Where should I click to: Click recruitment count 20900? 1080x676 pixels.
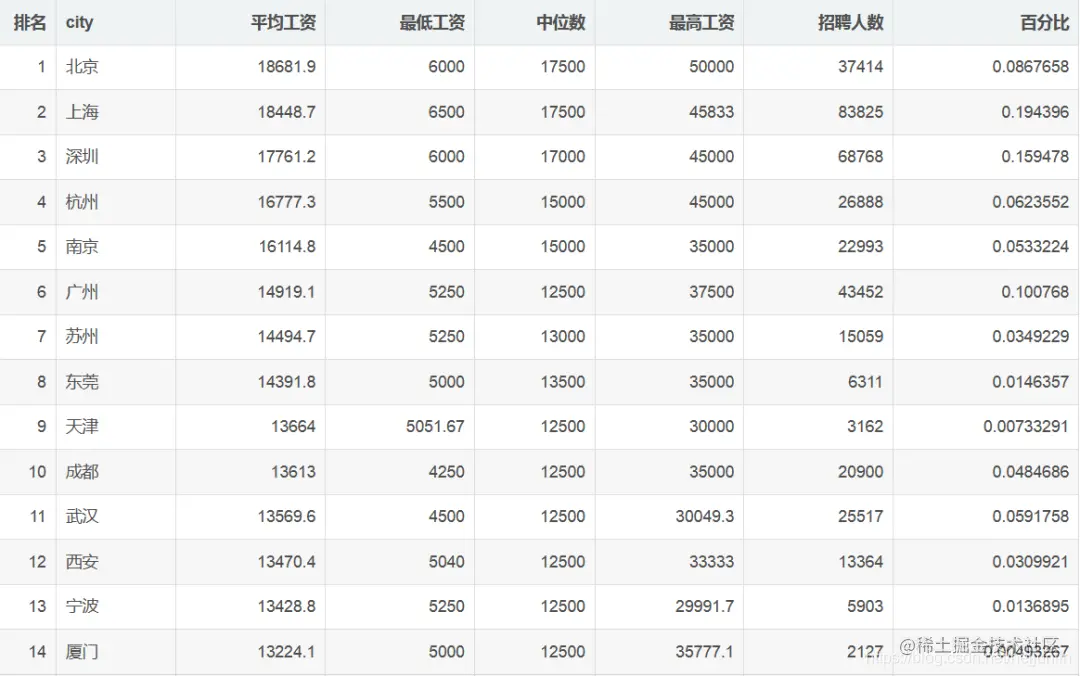860,472
